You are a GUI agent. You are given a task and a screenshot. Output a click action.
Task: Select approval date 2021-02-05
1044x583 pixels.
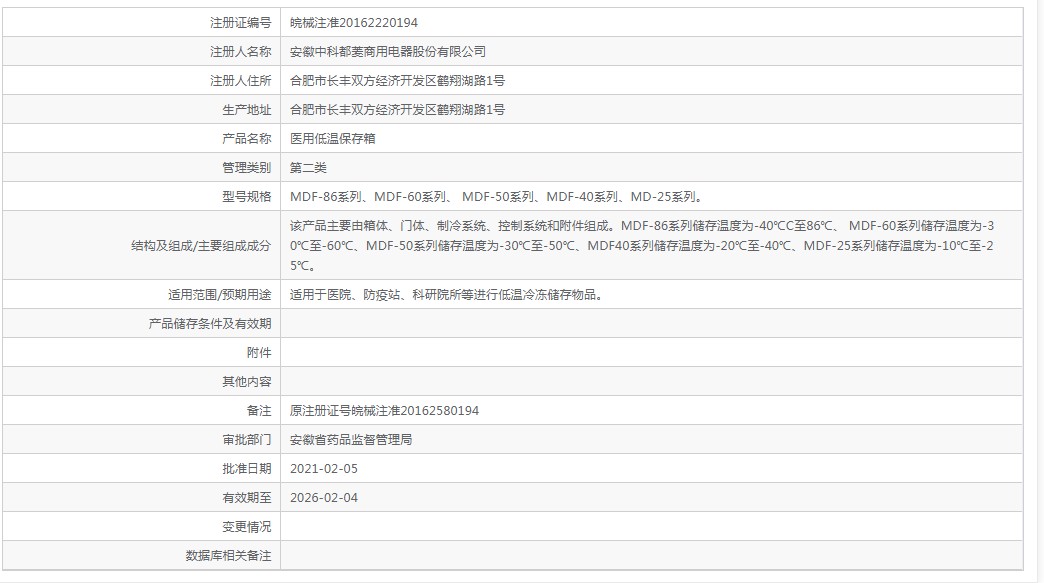[x=324, y=469]
